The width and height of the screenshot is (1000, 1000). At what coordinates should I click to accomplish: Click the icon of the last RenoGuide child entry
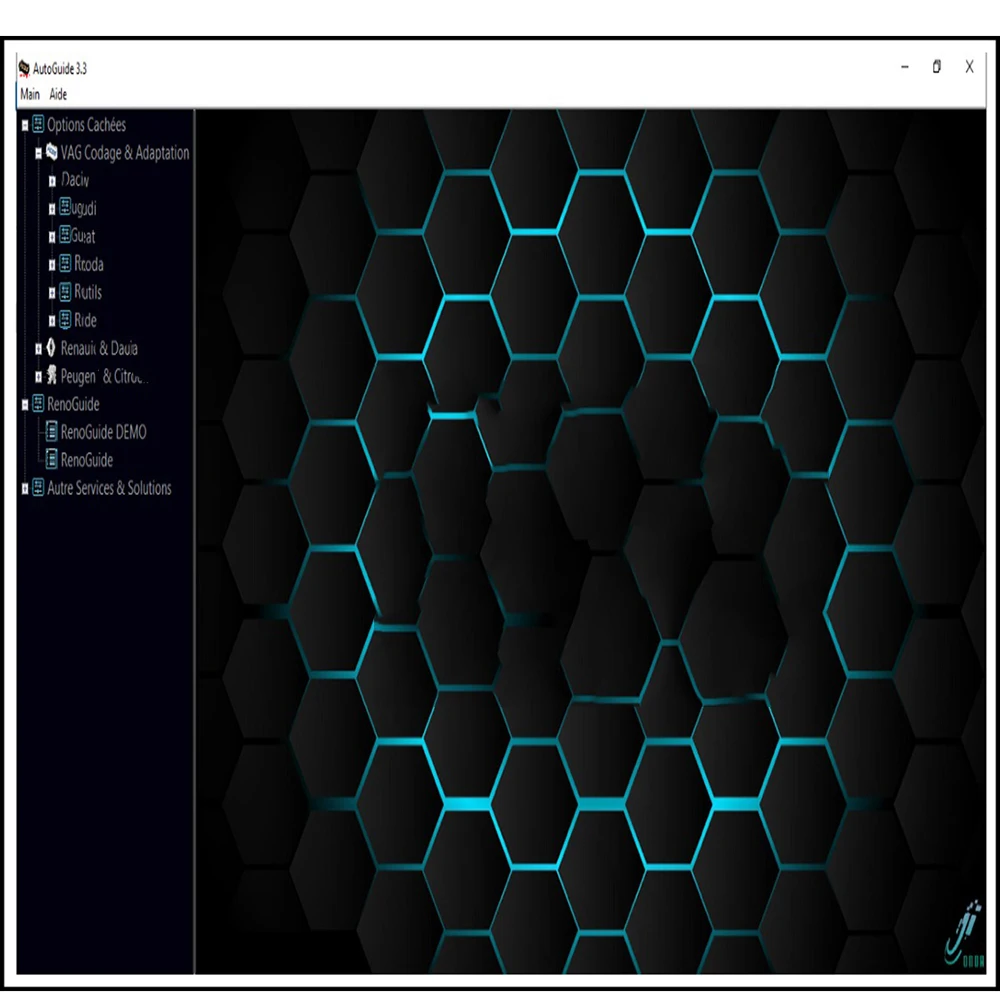pos(52,459)
